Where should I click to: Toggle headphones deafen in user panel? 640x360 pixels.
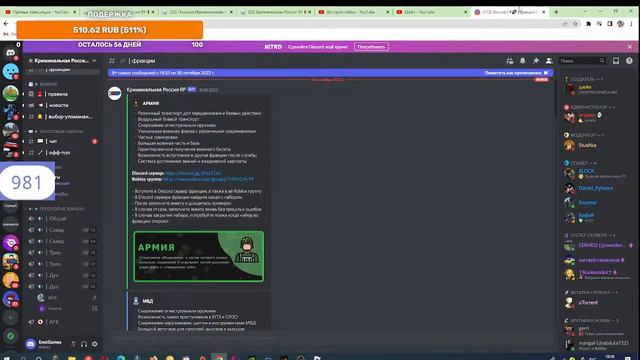(x=84, y=344)
